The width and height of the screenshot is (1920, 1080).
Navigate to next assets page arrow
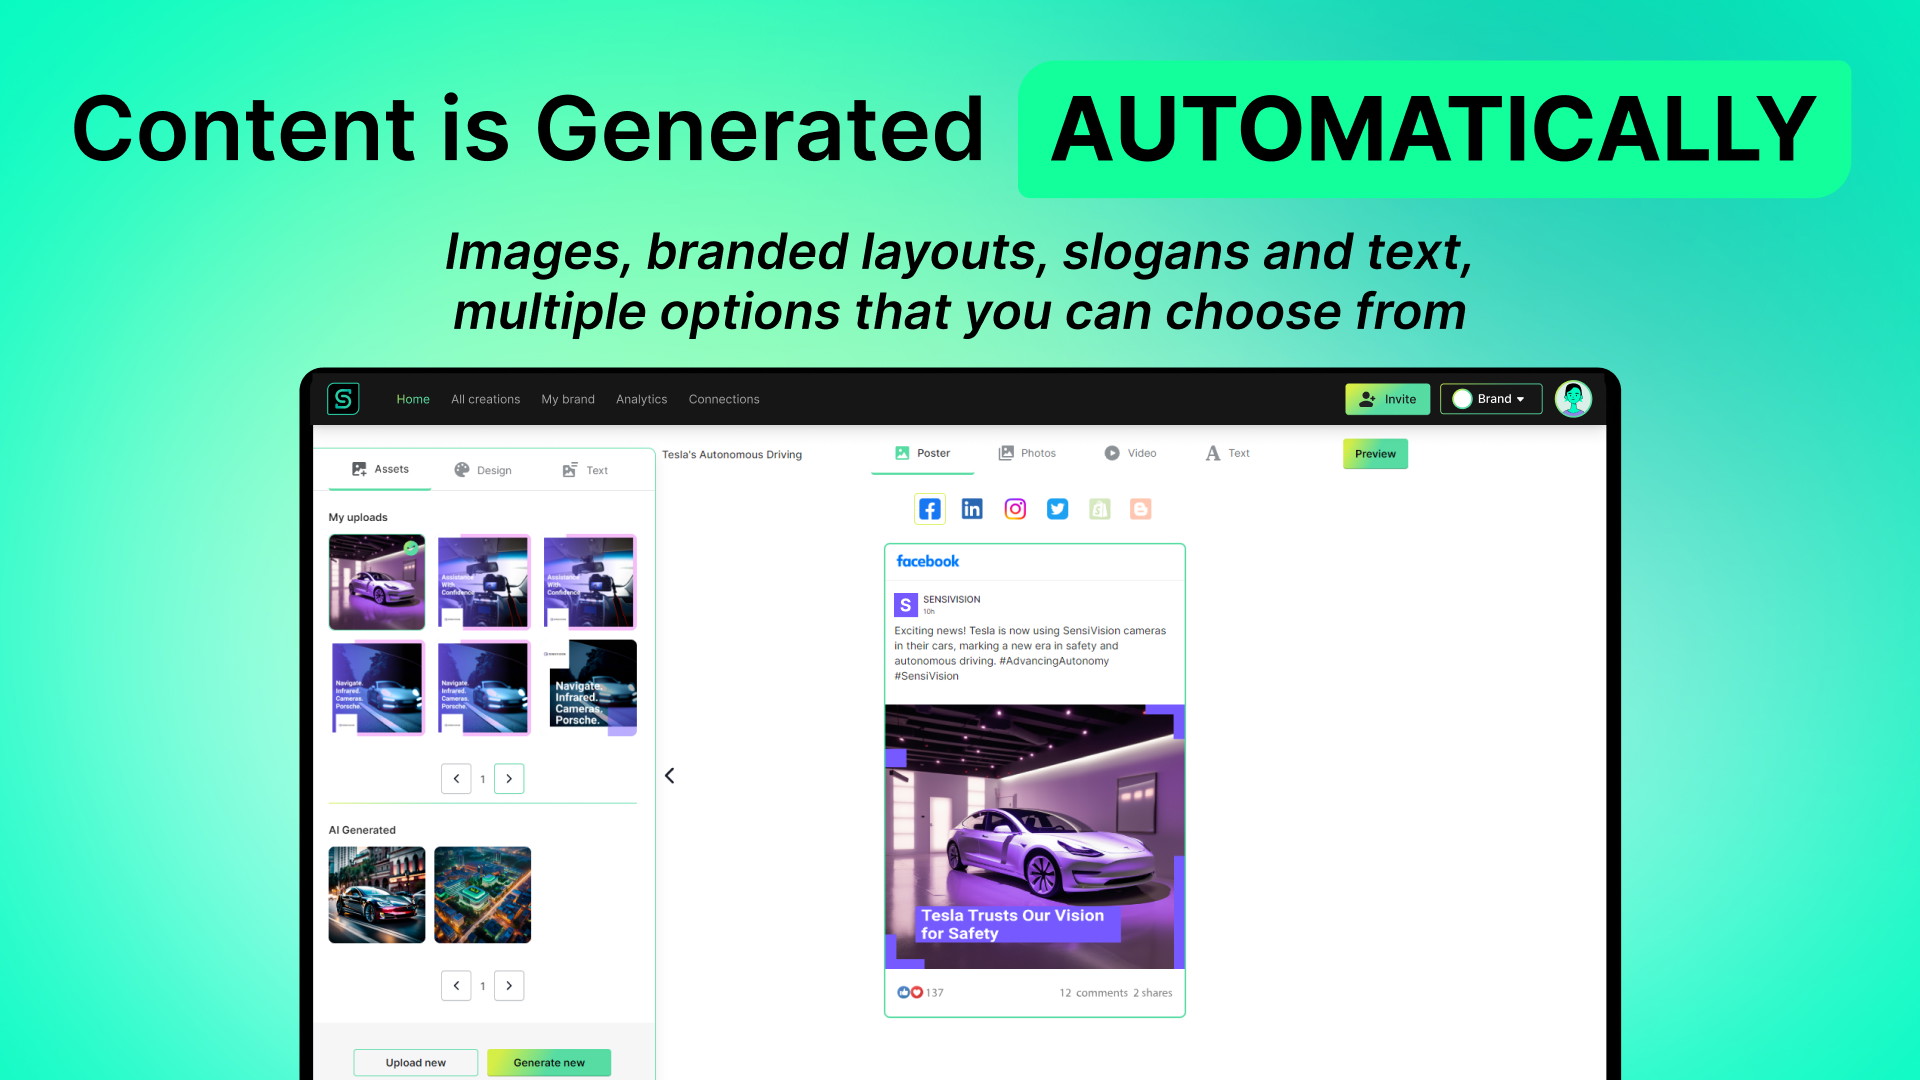click(x=508, y=778)
